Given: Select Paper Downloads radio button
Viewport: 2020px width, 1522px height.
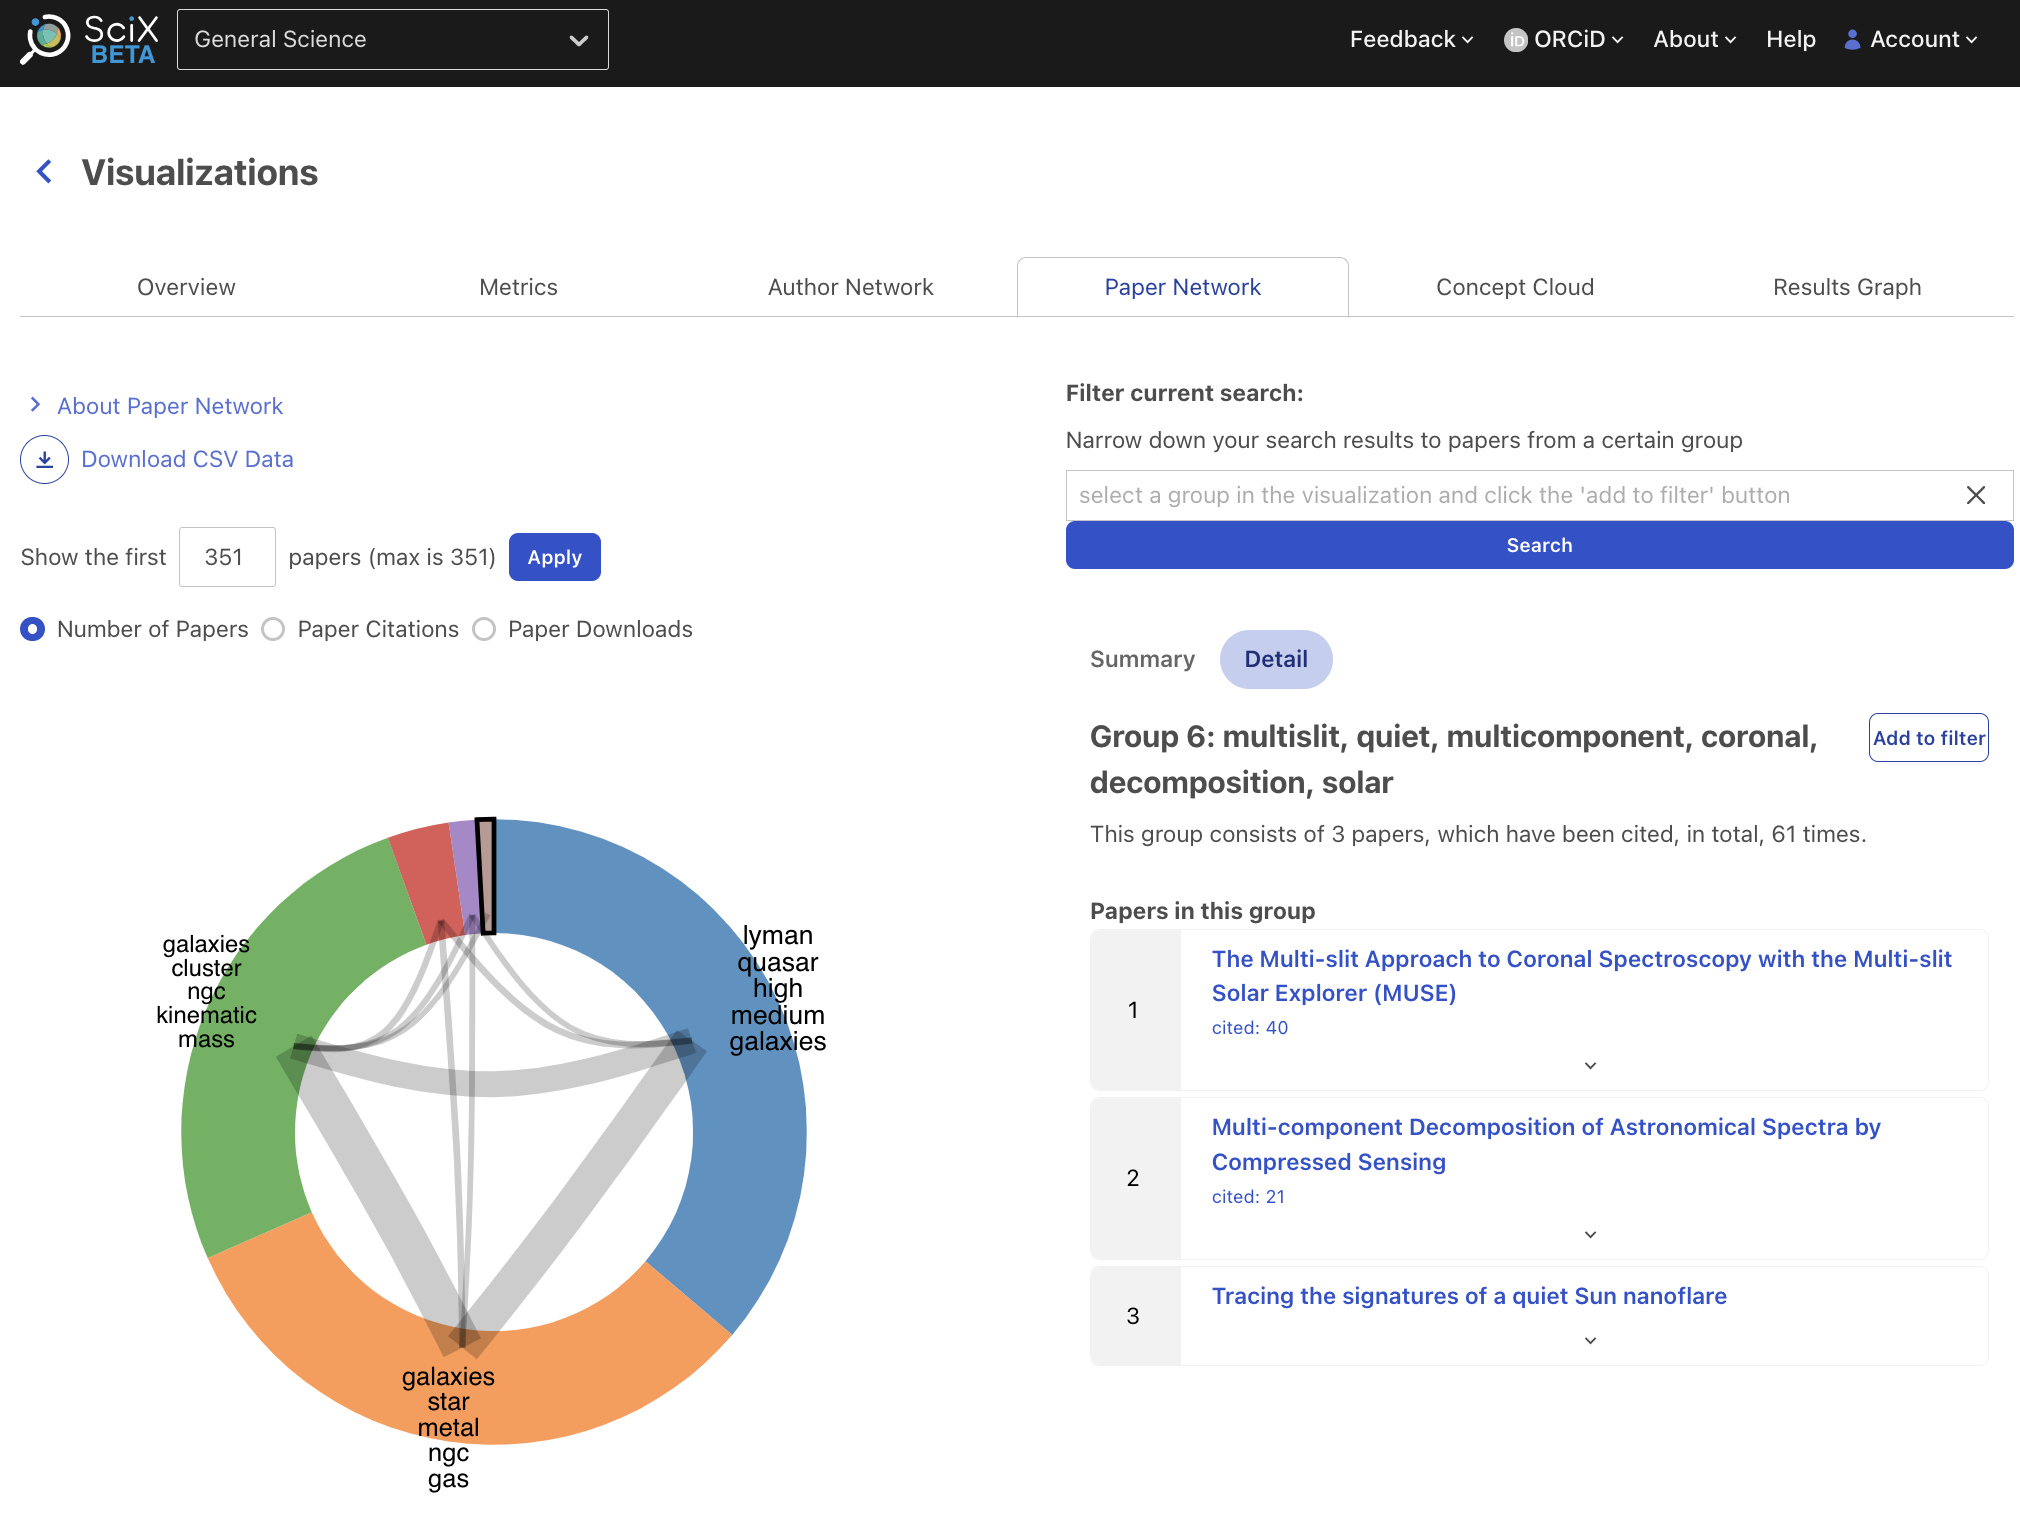Looking at the screenshot, I should (x=484, y=629).
